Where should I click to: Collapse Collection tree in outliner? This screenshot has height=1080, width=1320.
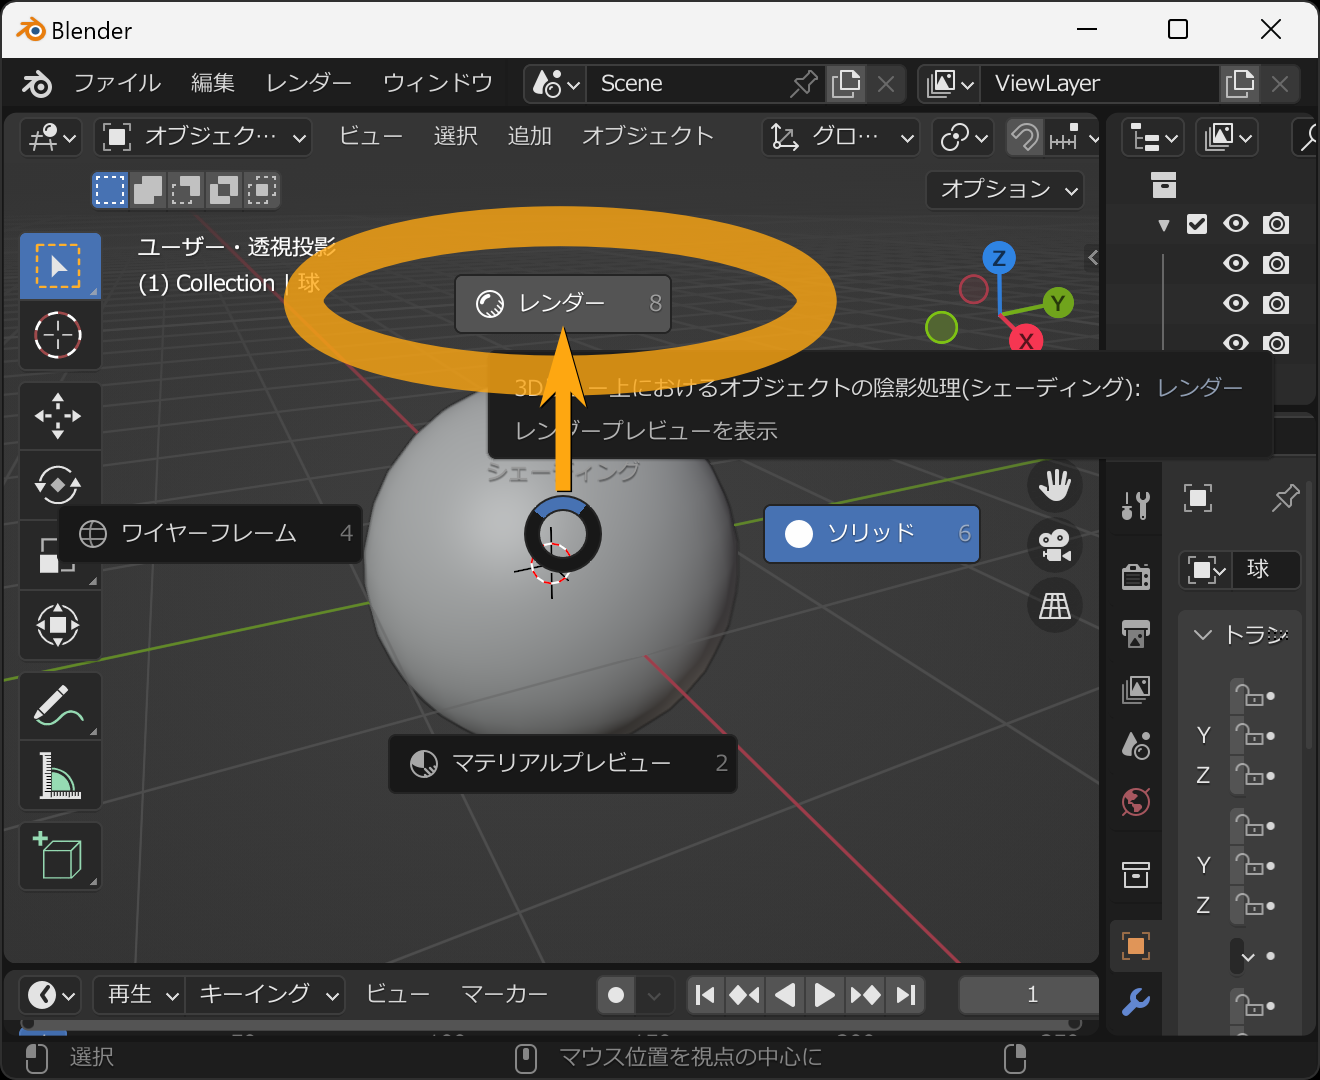1163,225
